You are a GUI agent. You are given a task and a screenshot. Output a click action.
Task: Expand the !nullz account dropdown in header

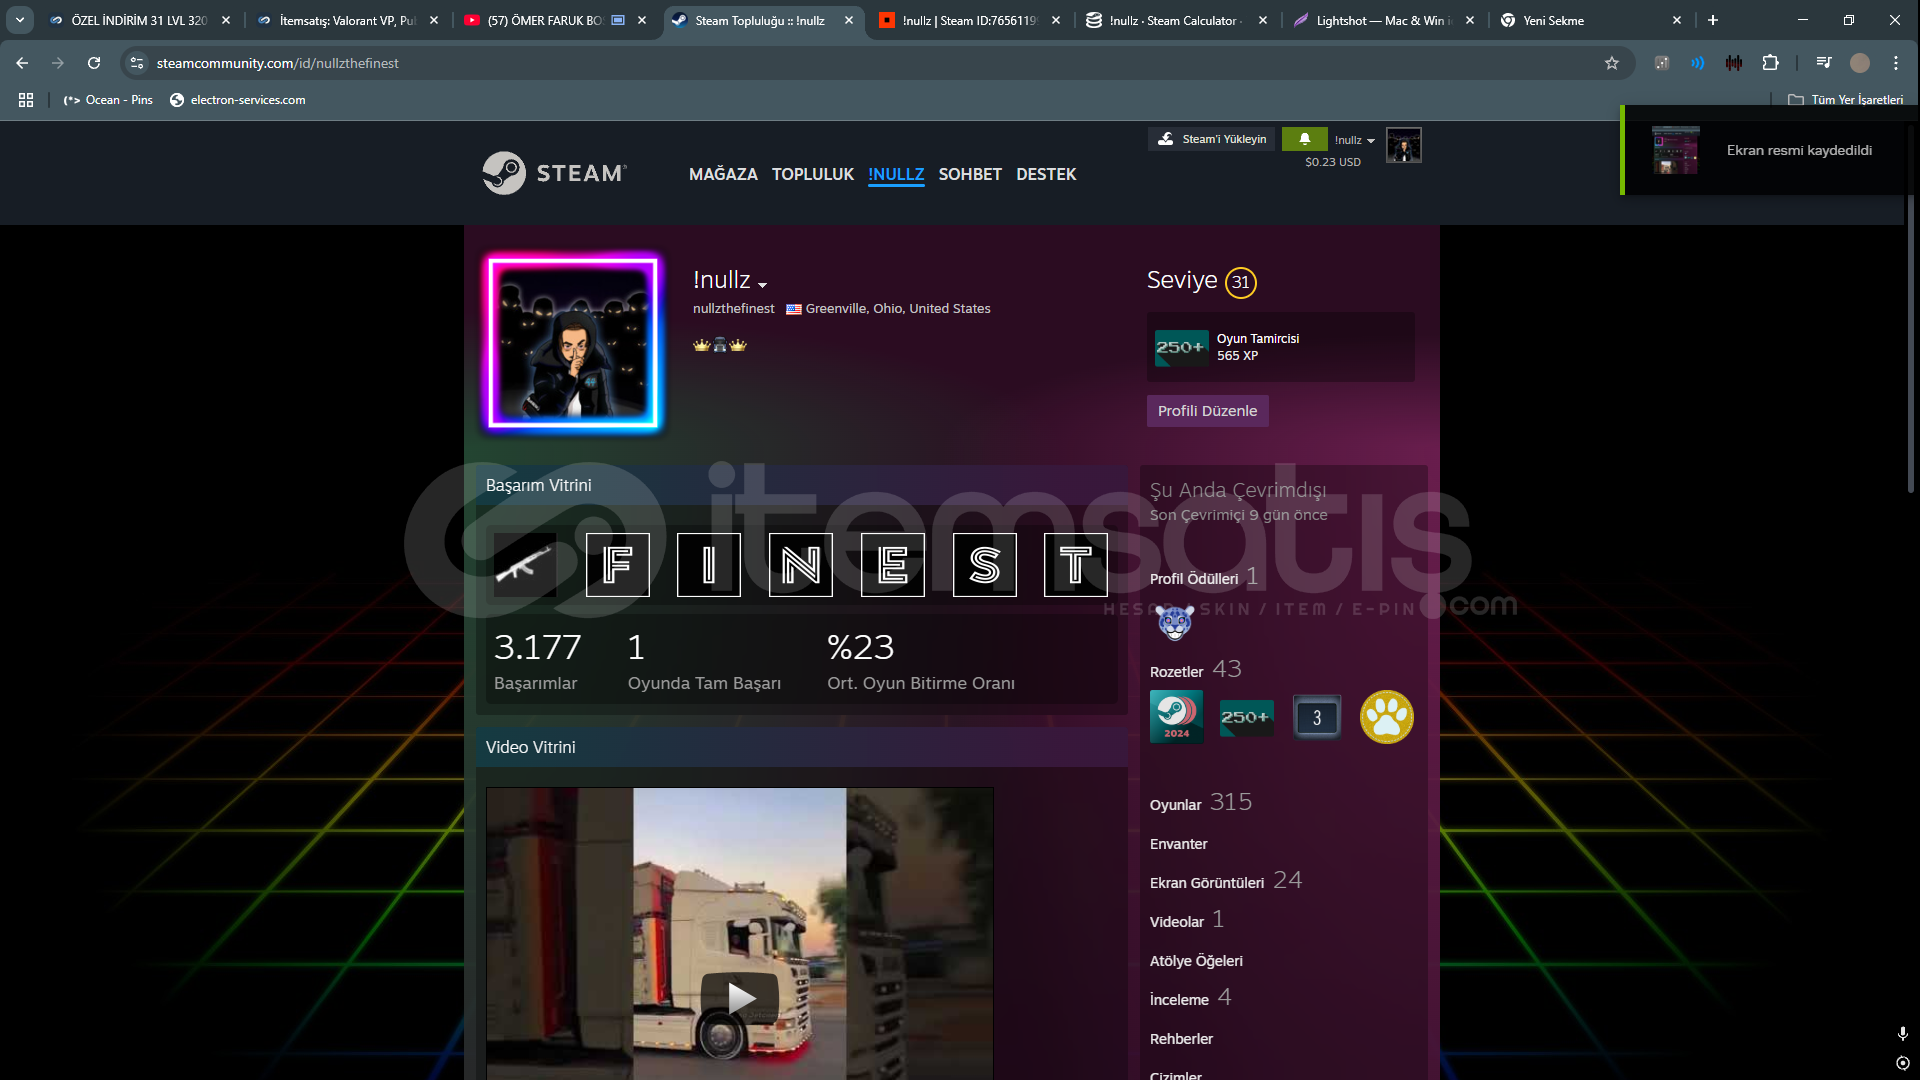[x=1355, y=140]
